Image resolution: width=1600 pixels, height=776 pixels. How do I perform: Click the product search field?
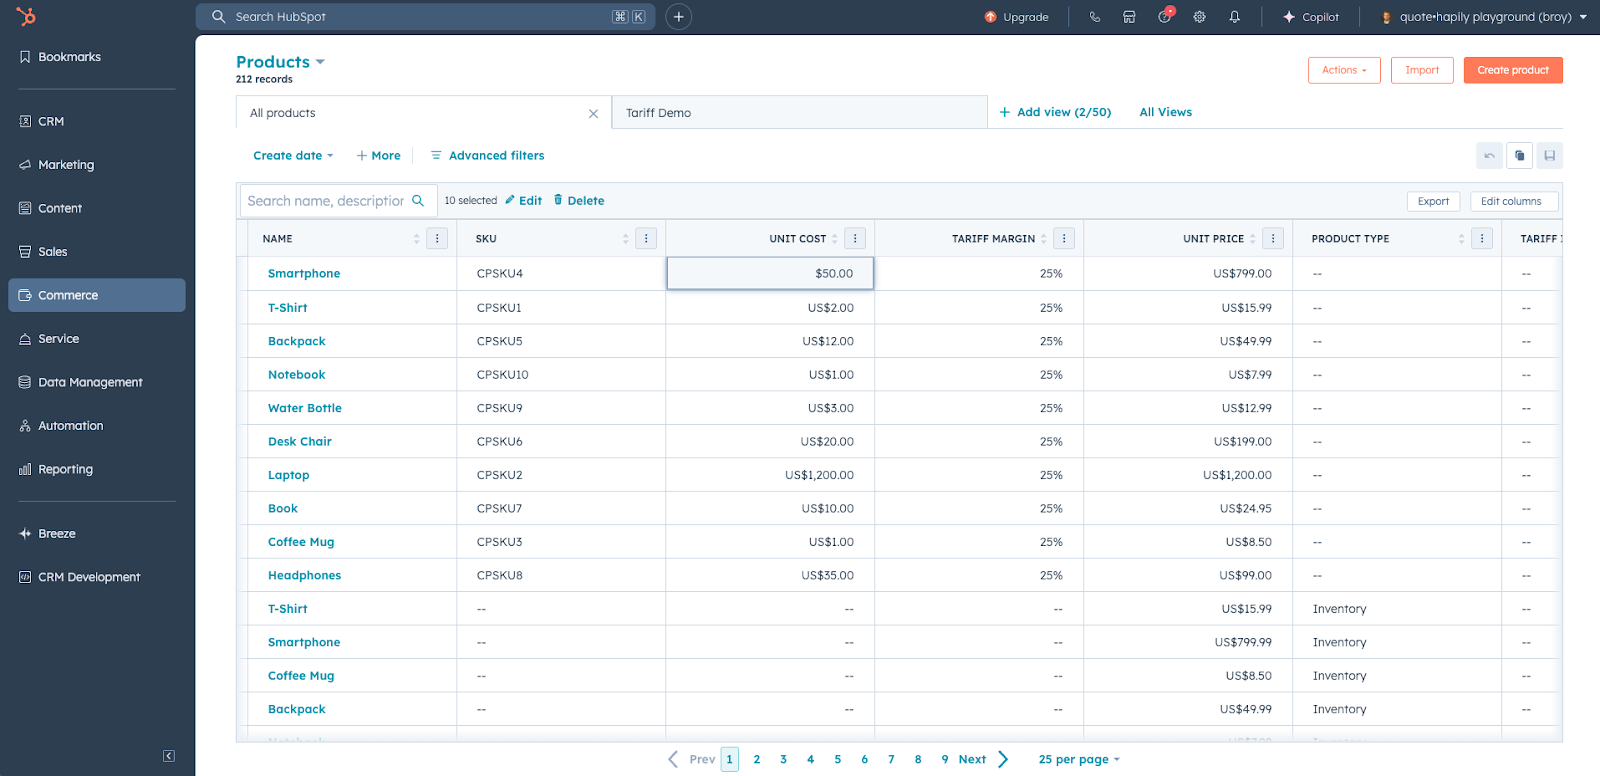[x=326, y=201]
